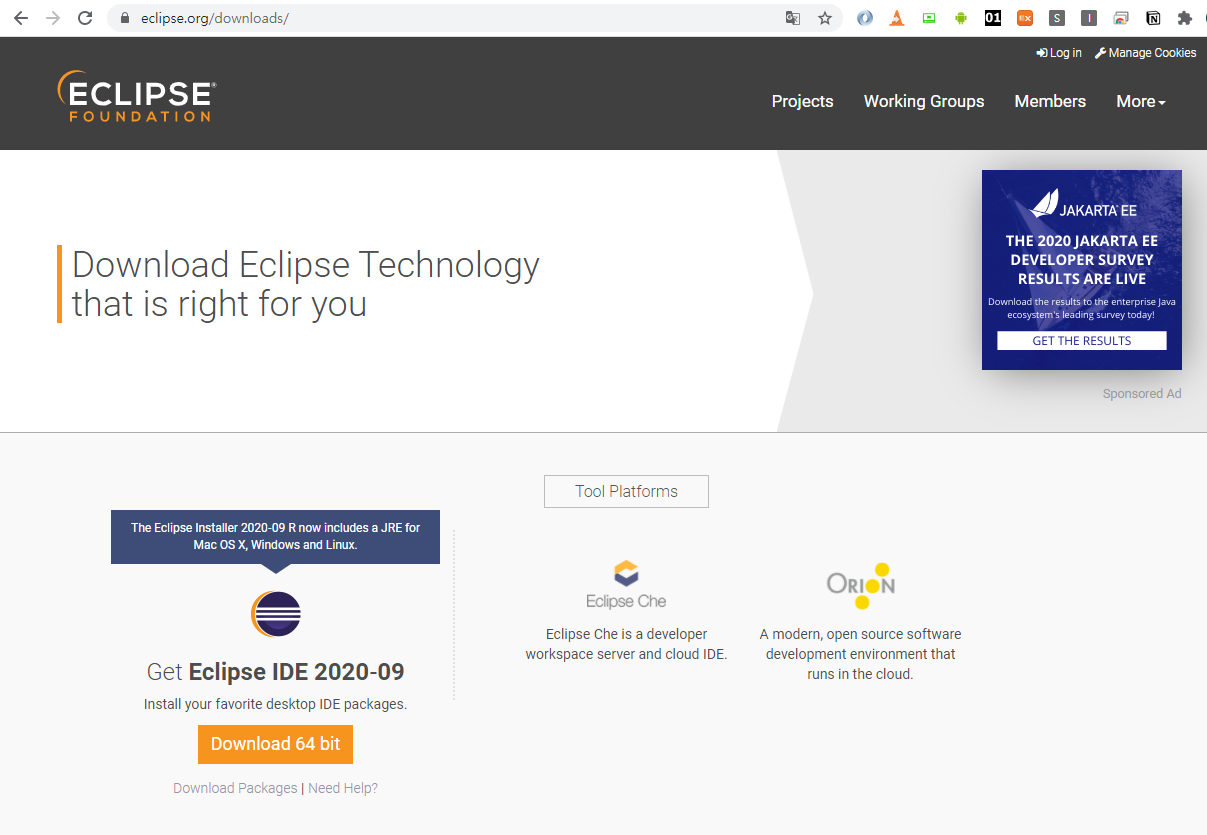Click the Eclipse IDE round logo
1207x835 pixels.
[275, 614]
